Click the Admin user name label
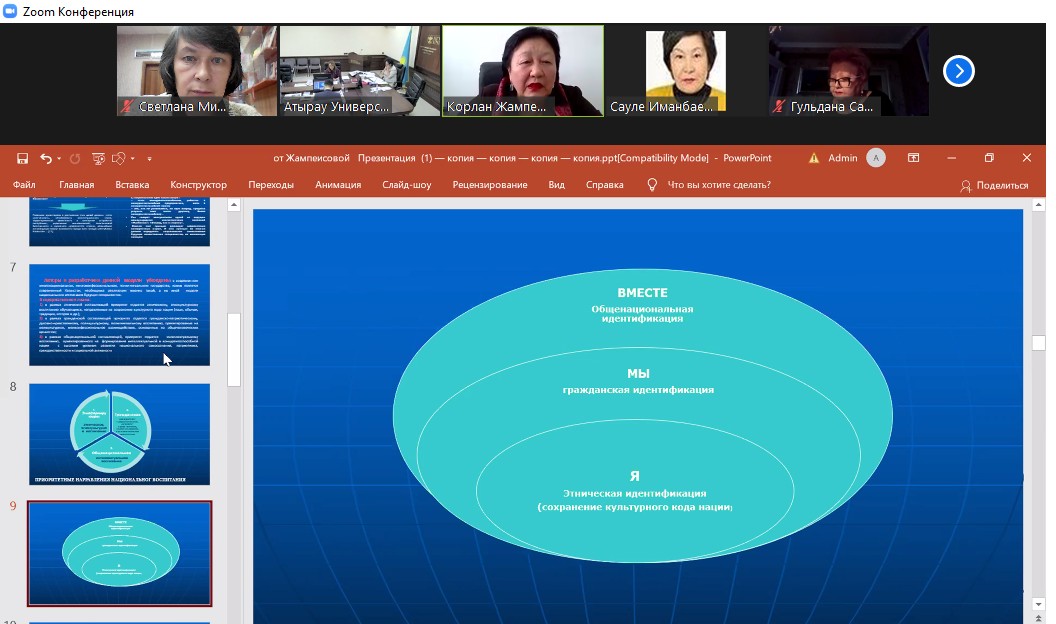This screenshot has width=1056, height=624. 843,158
